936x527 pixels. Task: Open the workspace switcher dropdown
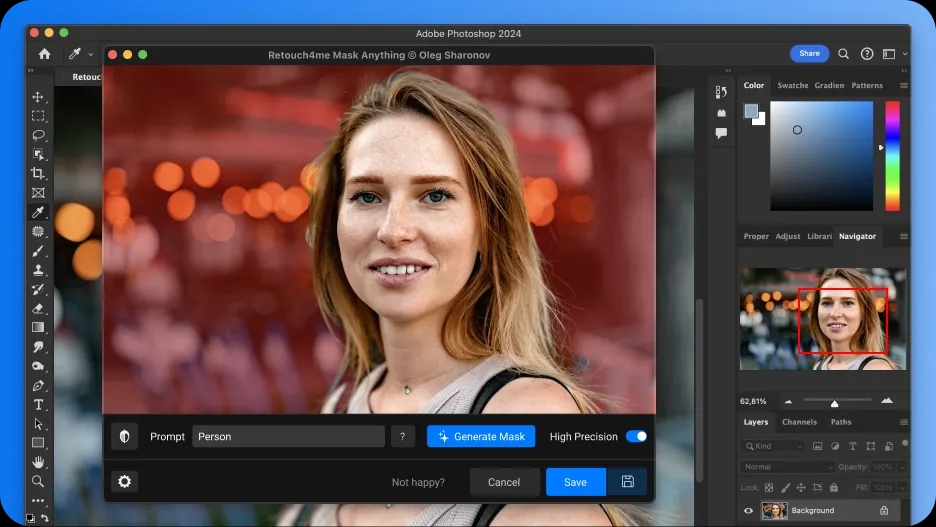click(x=894, y=54)
